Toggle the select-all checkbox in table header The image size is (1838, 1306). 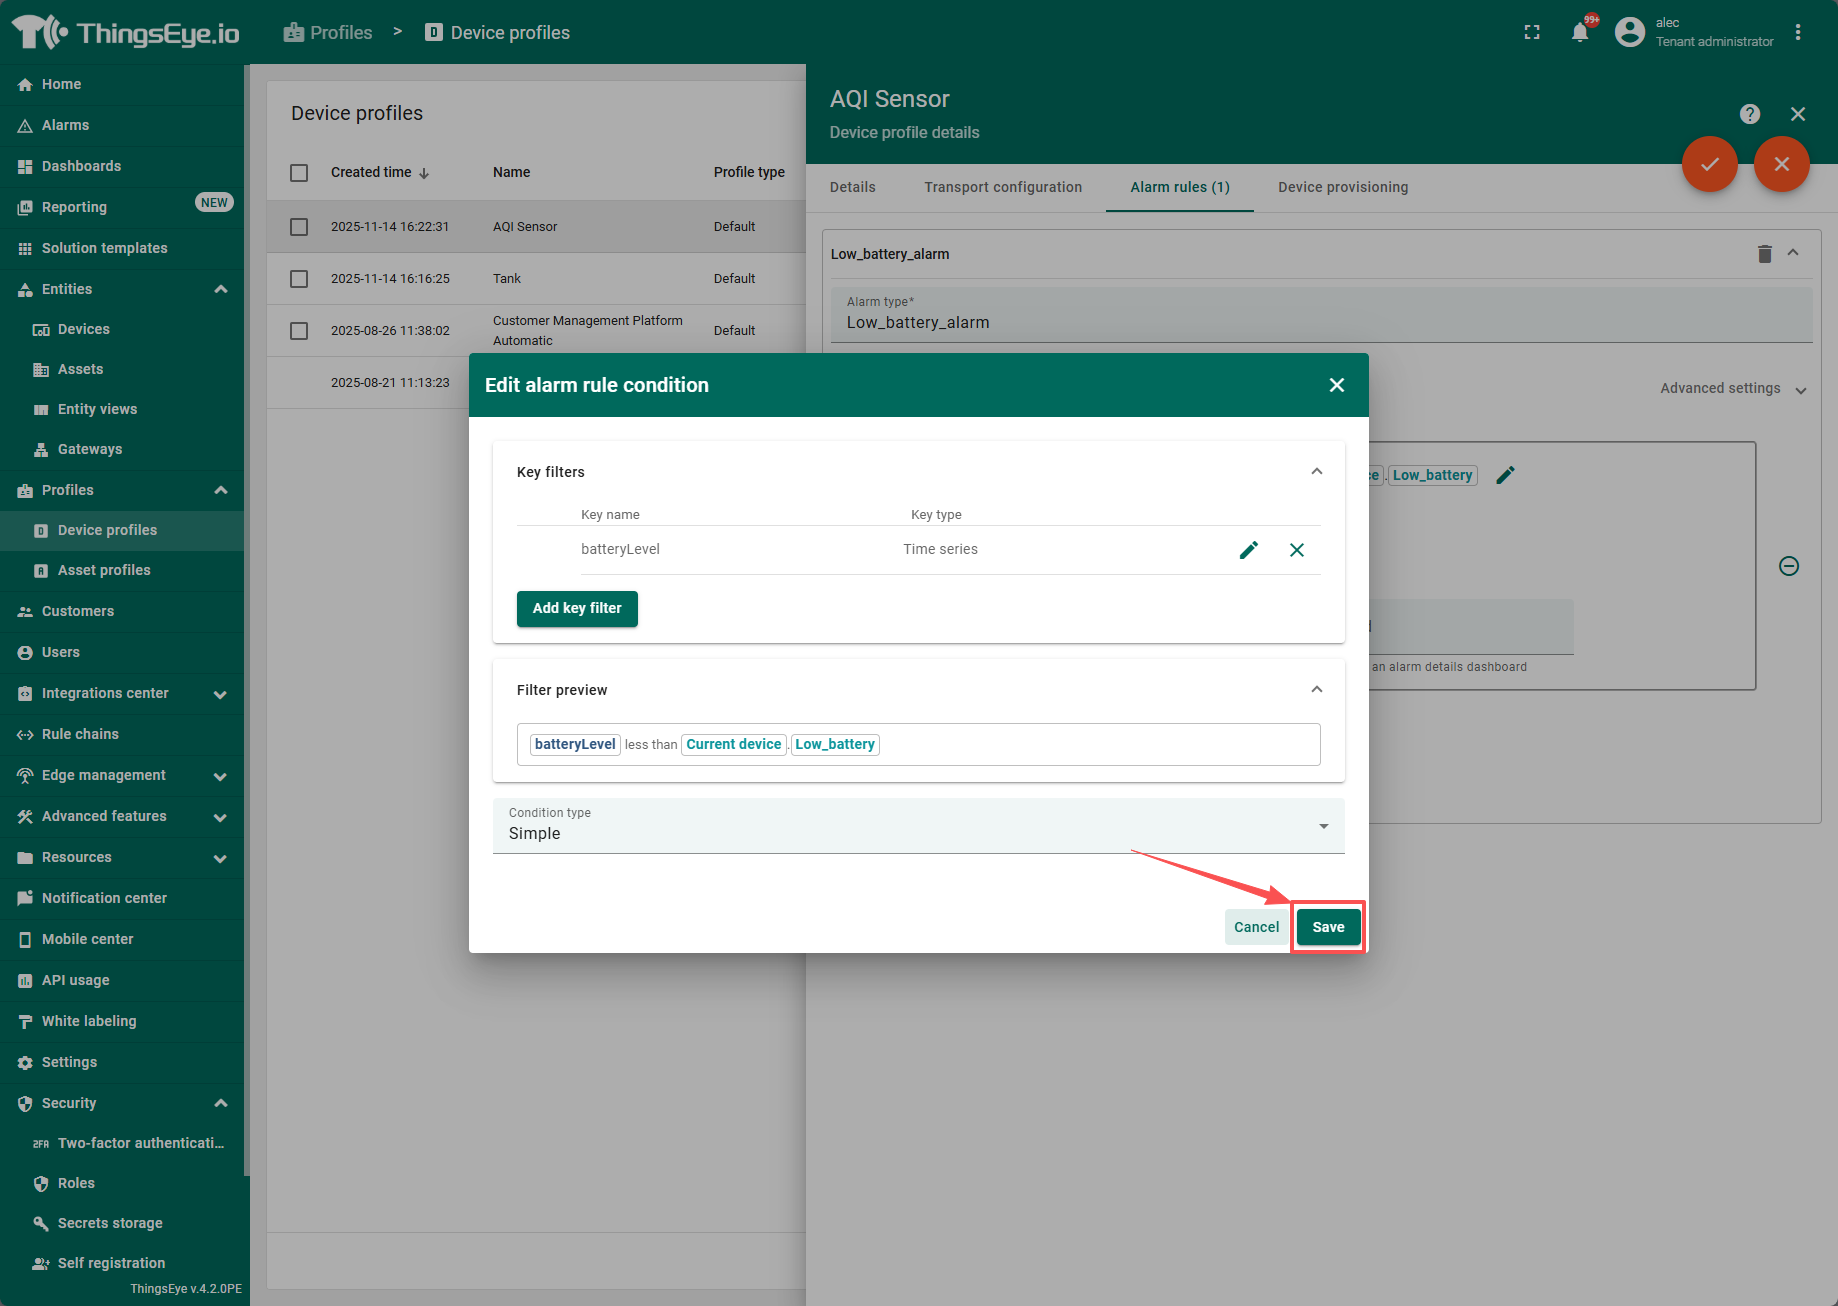299,173
